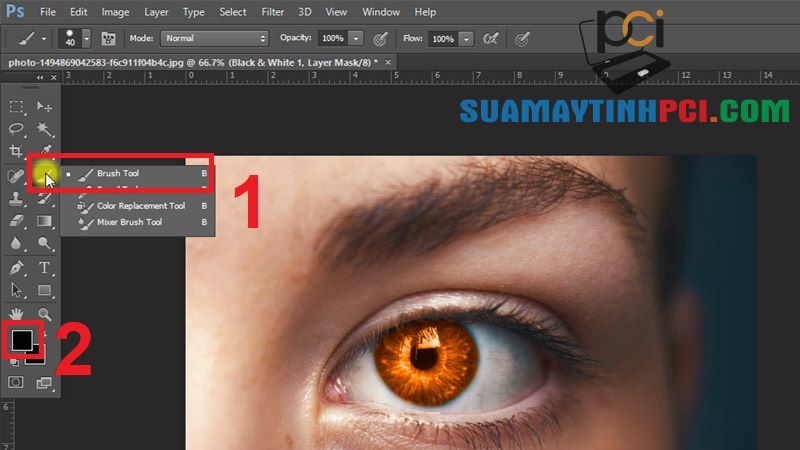Open the Layer menu

[156, 12]
